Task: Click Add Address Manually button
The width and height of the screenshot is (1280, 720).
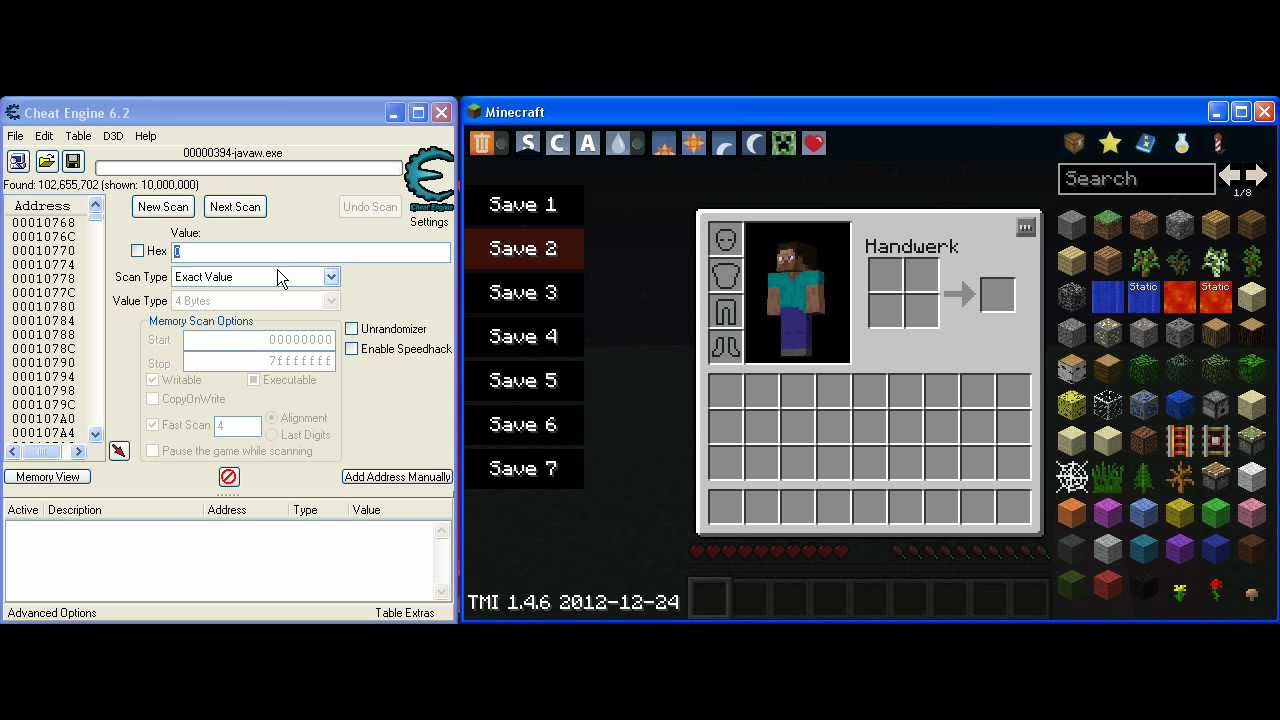Action: tap(397, 477)
